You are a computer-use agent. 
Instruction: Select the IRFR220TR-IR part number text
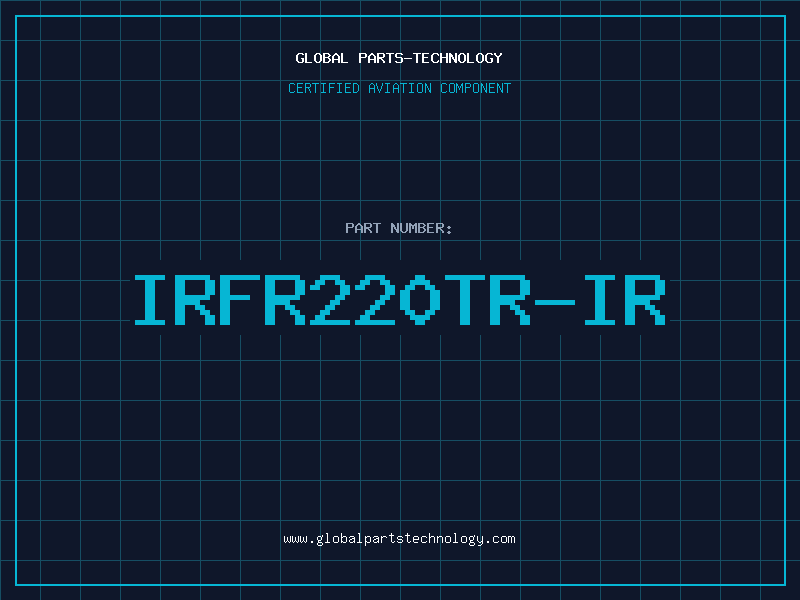[x=400, y=300]
